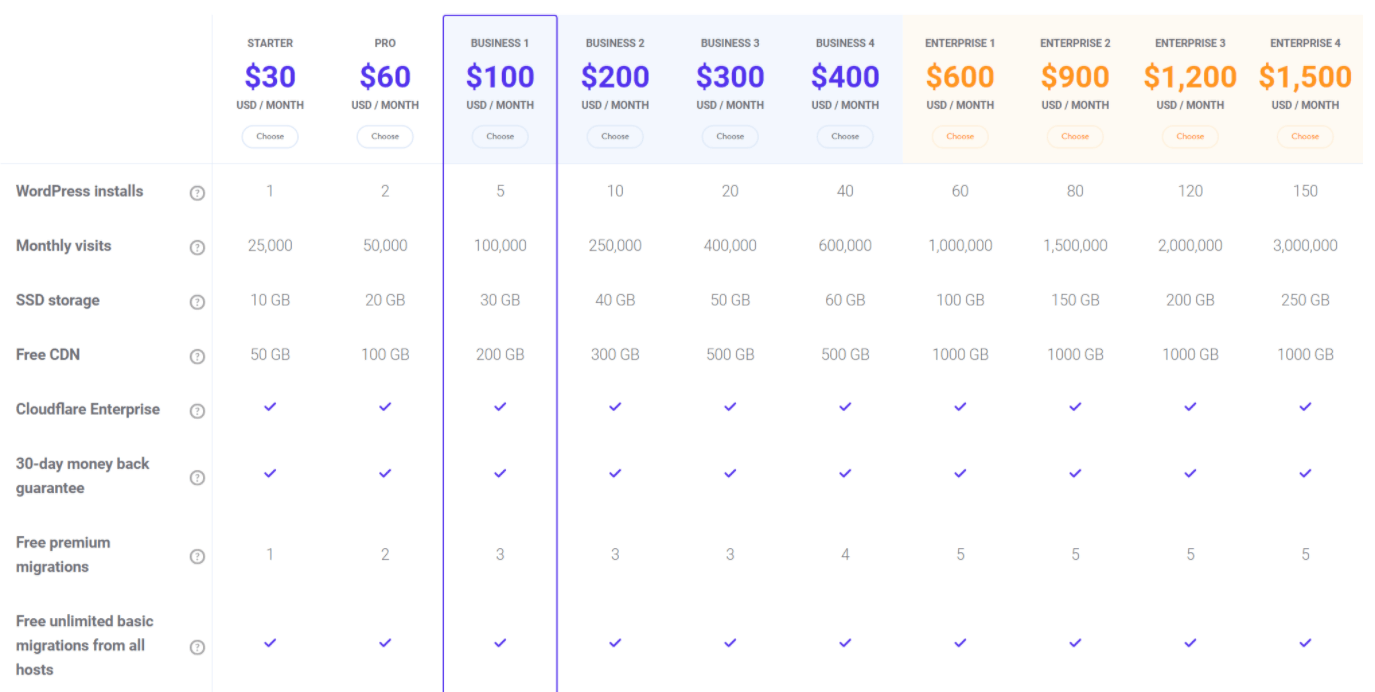Viewport: 1375px width, 692px height.
Task: Click the WordPress installs row label
Action: click(x=79, y=191)
